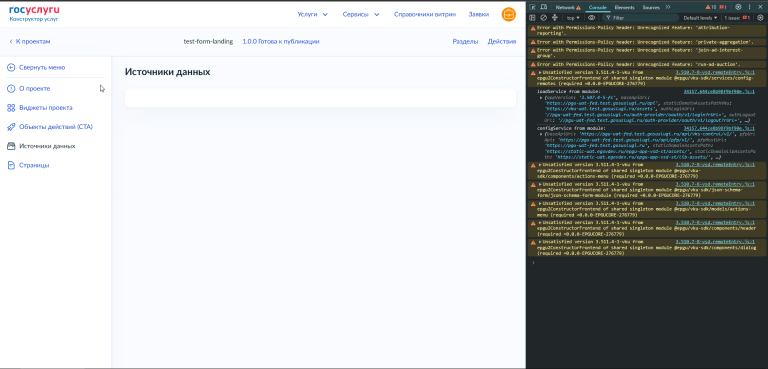
Task: Select Виджеты проекта in sidebar
Action: [x=46, y=108]
